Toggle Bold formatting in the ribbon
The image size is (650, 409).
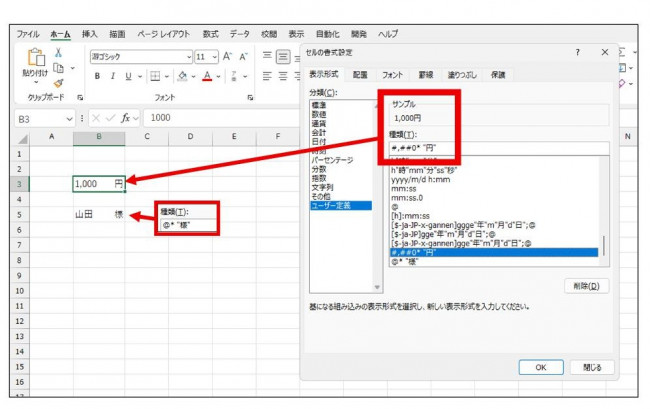tap(98, 76)
